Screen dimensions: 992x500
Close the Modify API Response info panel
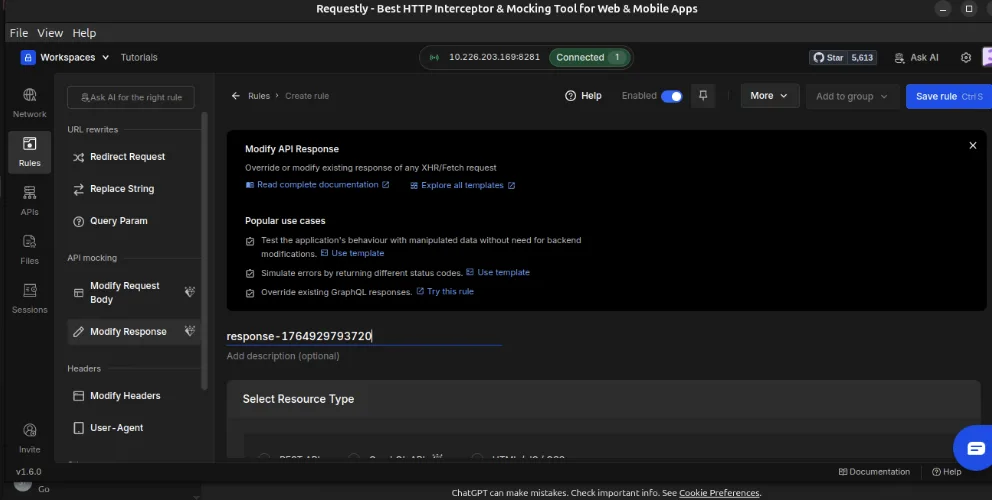(972, 146)
